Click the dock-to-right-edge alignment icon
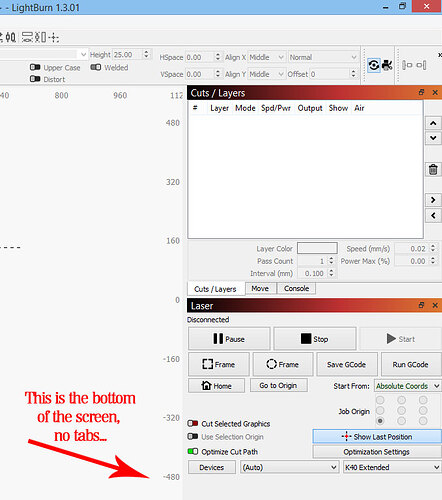 coord(422,65)
